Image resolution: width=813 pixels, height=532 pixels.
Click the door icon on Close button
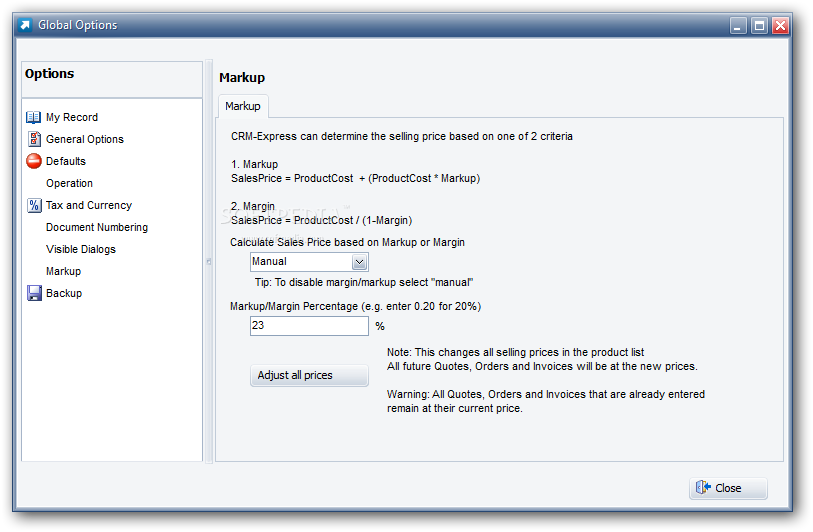(703, 487)
